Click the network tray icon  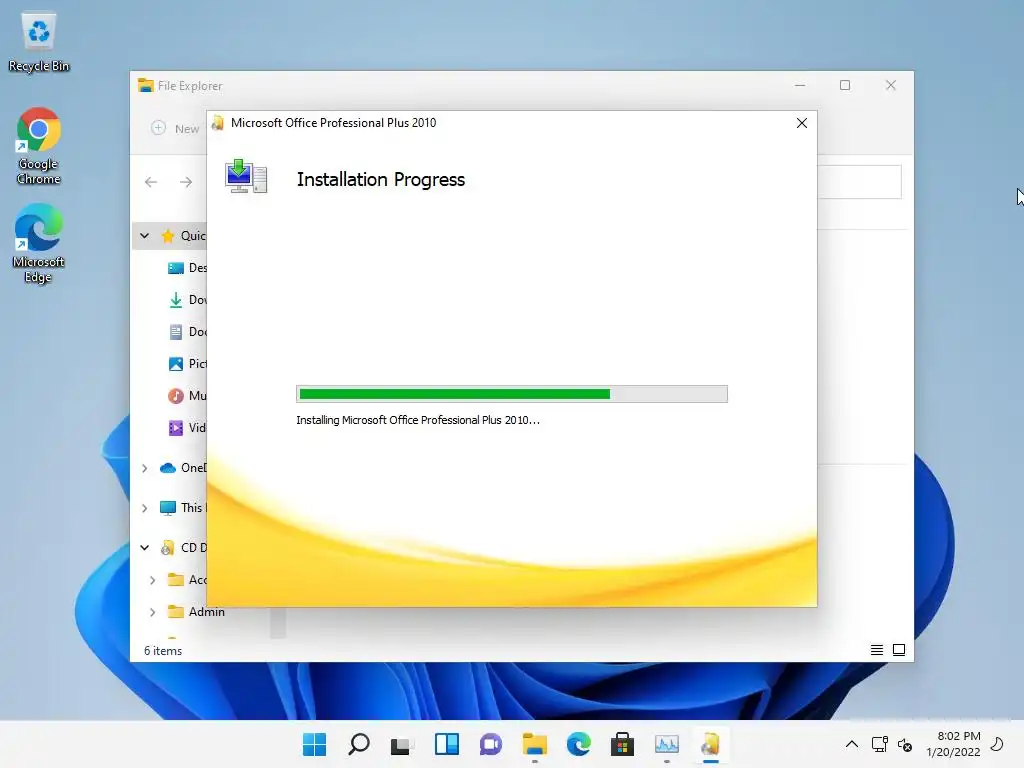[880, 744]
